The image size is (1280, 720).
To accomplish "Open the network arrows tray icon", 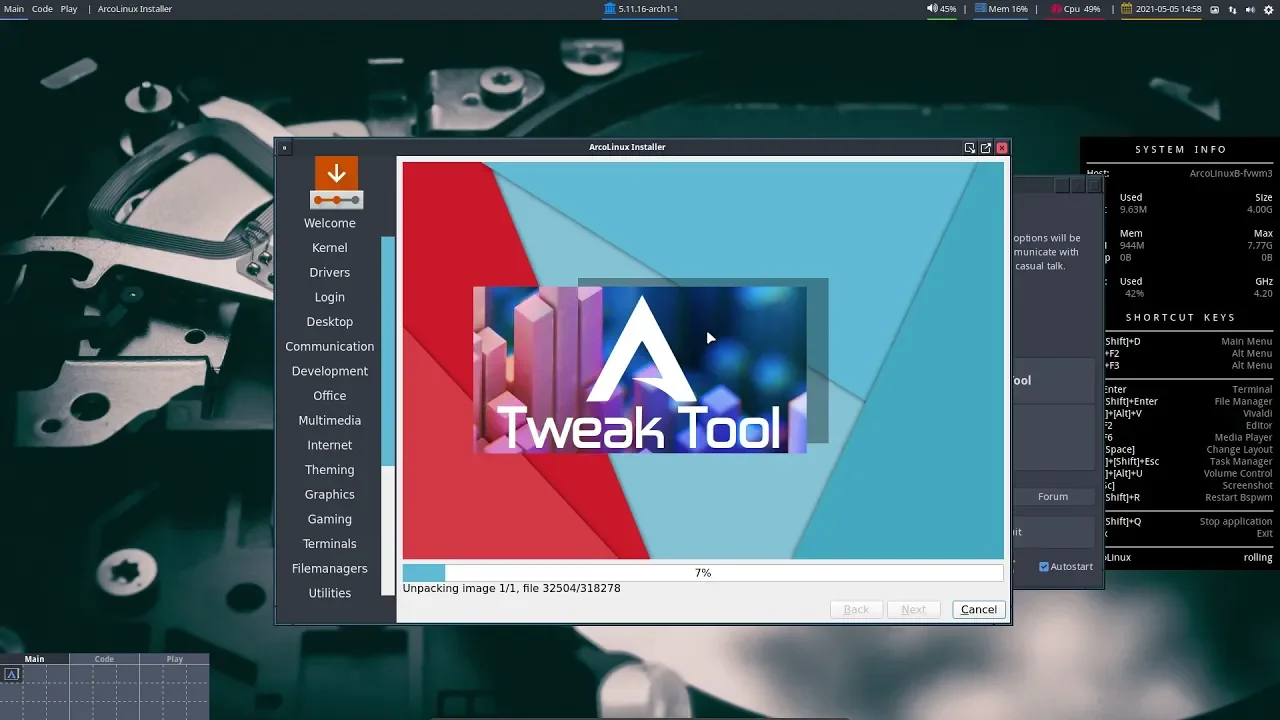I will 1233,9.
